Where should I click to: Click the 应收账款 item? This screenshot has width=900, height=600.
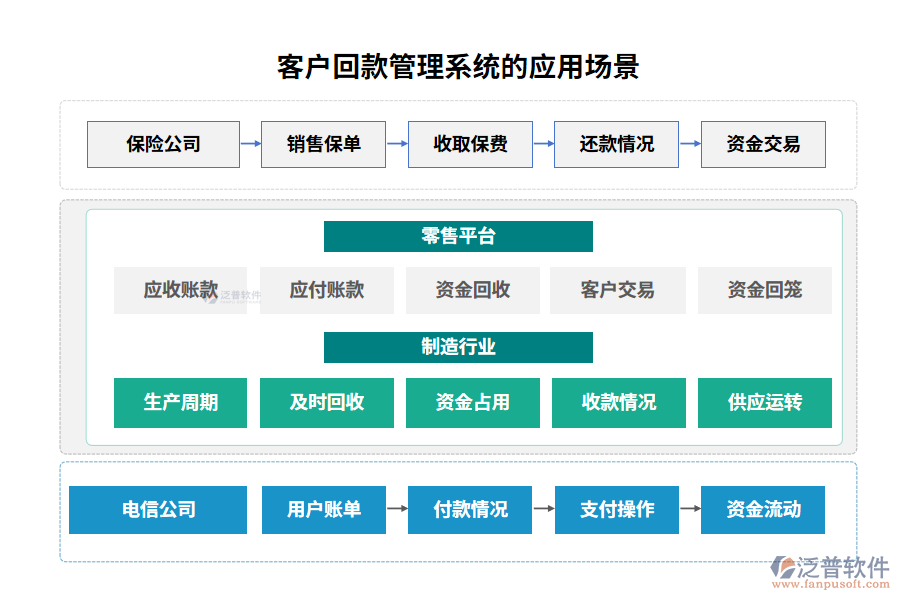[180, 290]
